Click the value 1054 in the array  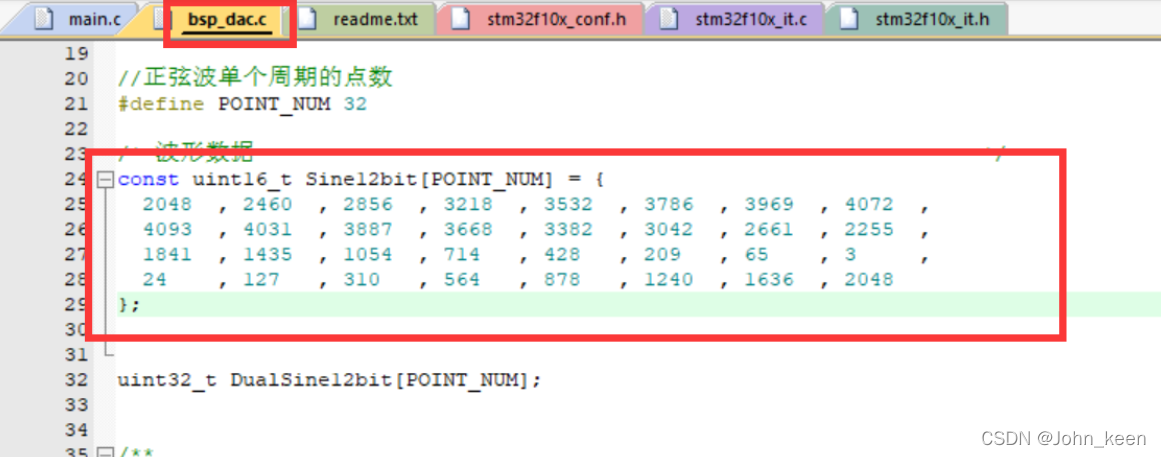coord(368,254)
